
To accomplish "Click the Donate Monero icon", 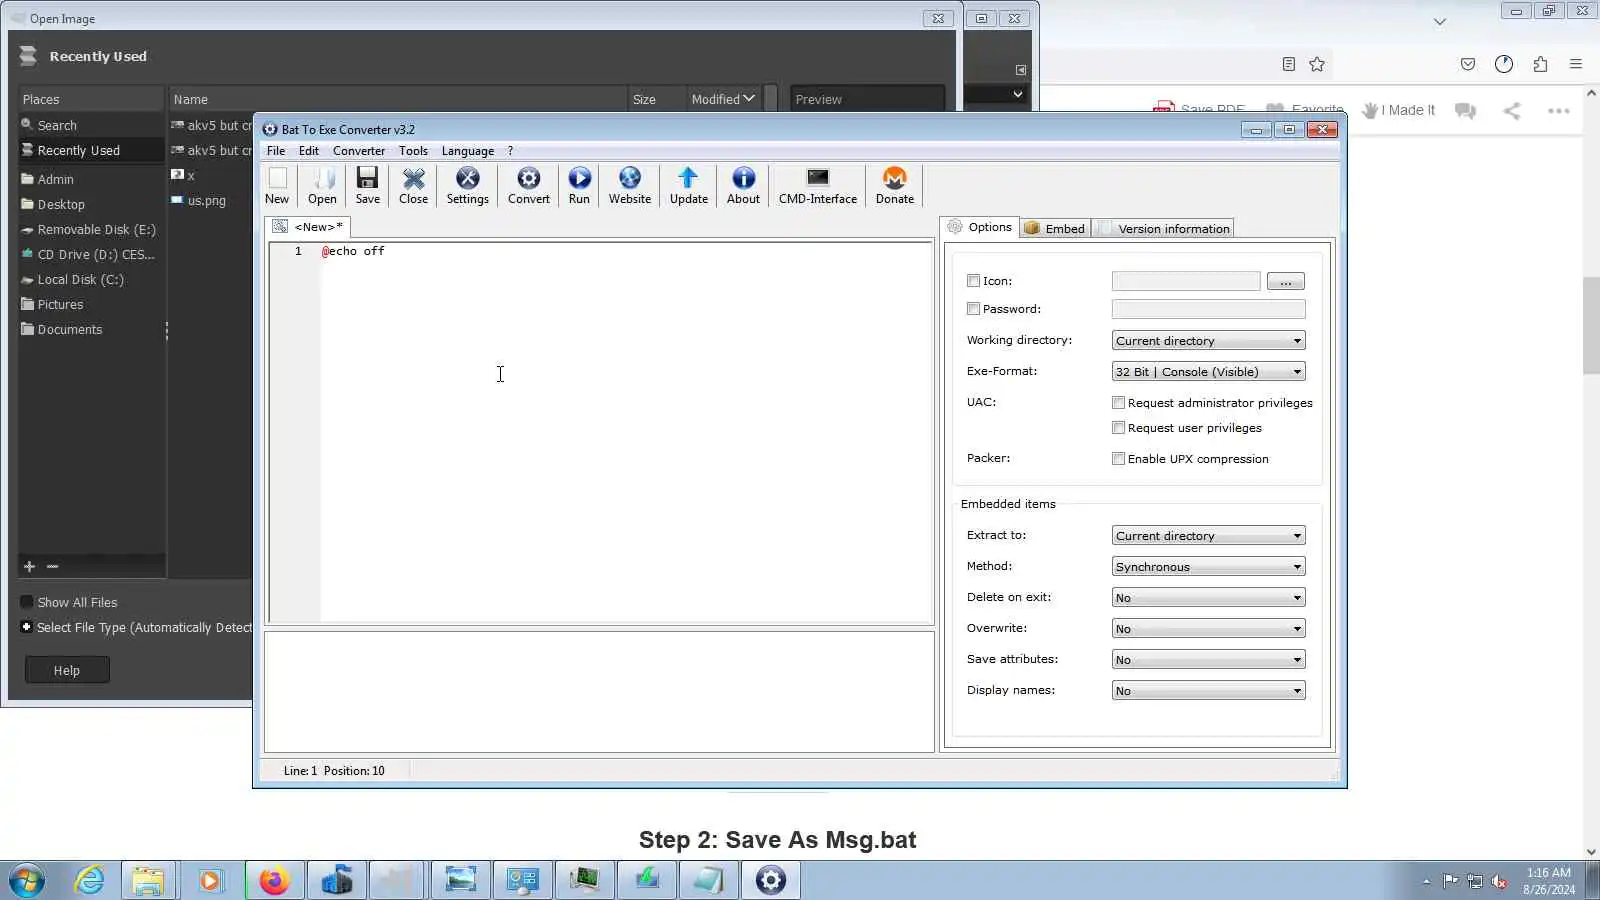I will tap(895, 186).
